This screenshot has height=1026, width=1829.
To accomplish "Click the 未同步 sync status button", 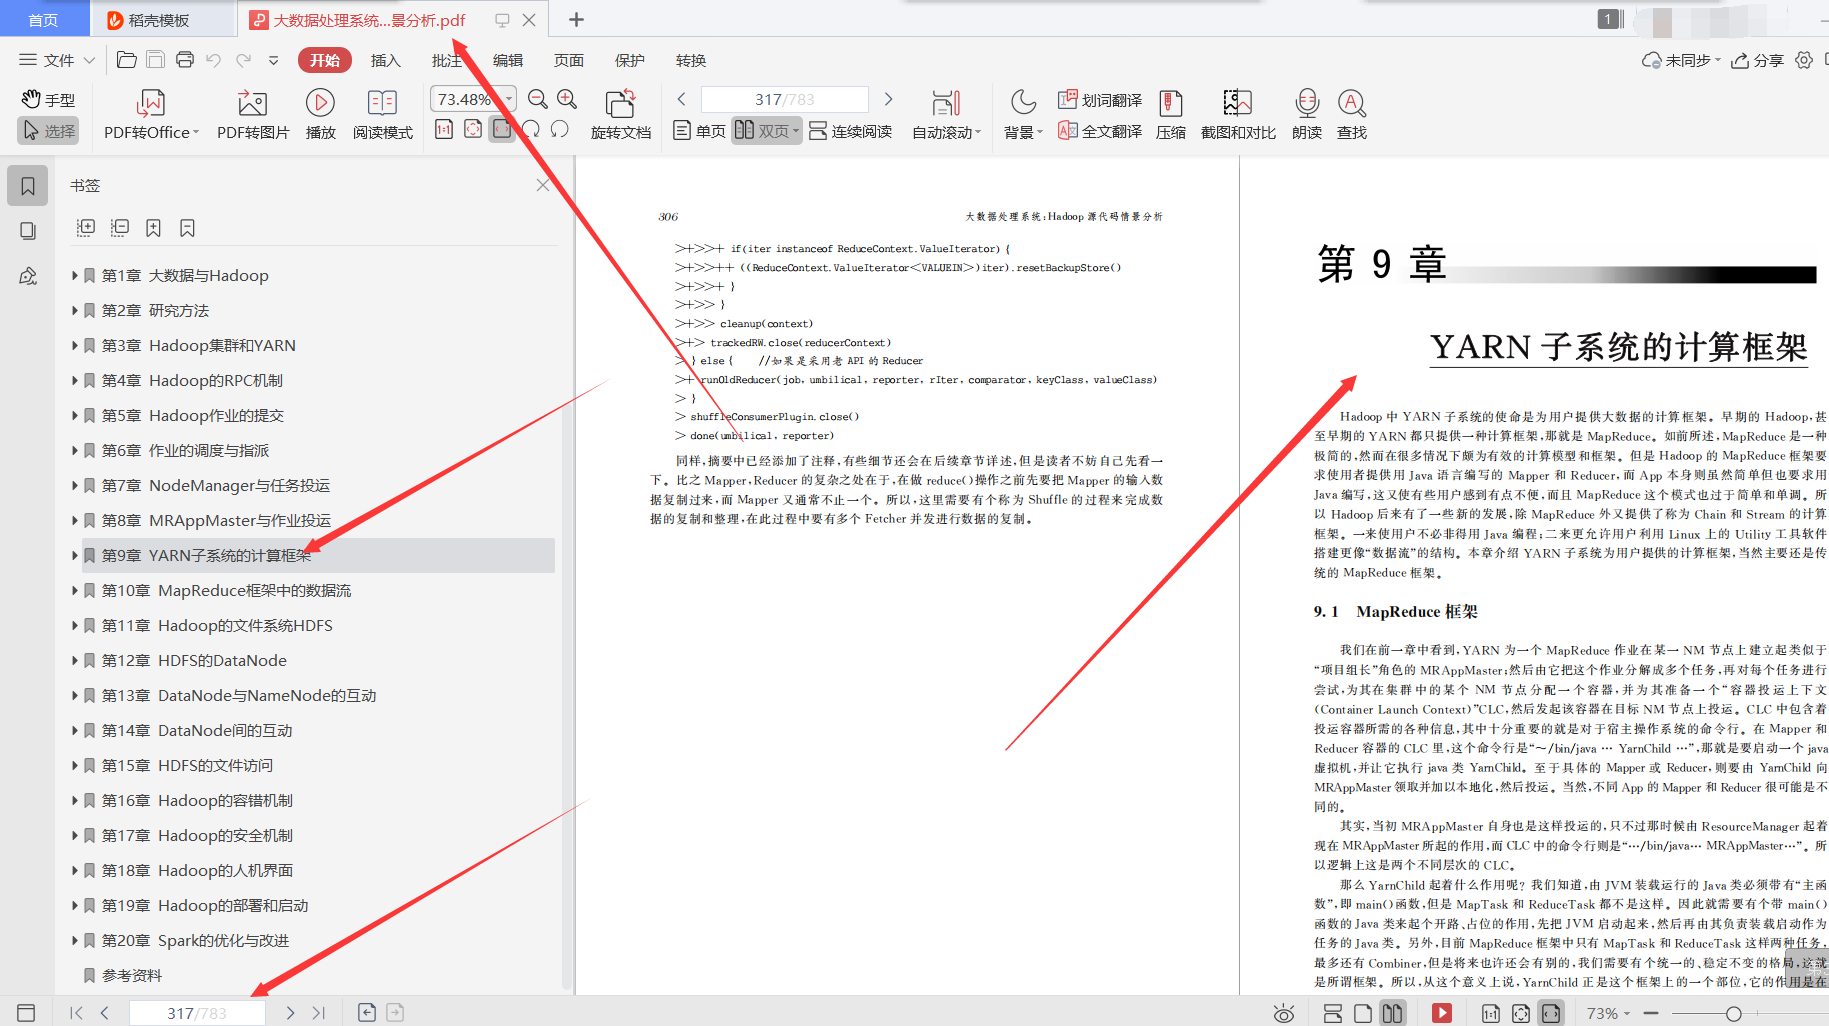I will pyautogui.click(x=1681, y=60).
